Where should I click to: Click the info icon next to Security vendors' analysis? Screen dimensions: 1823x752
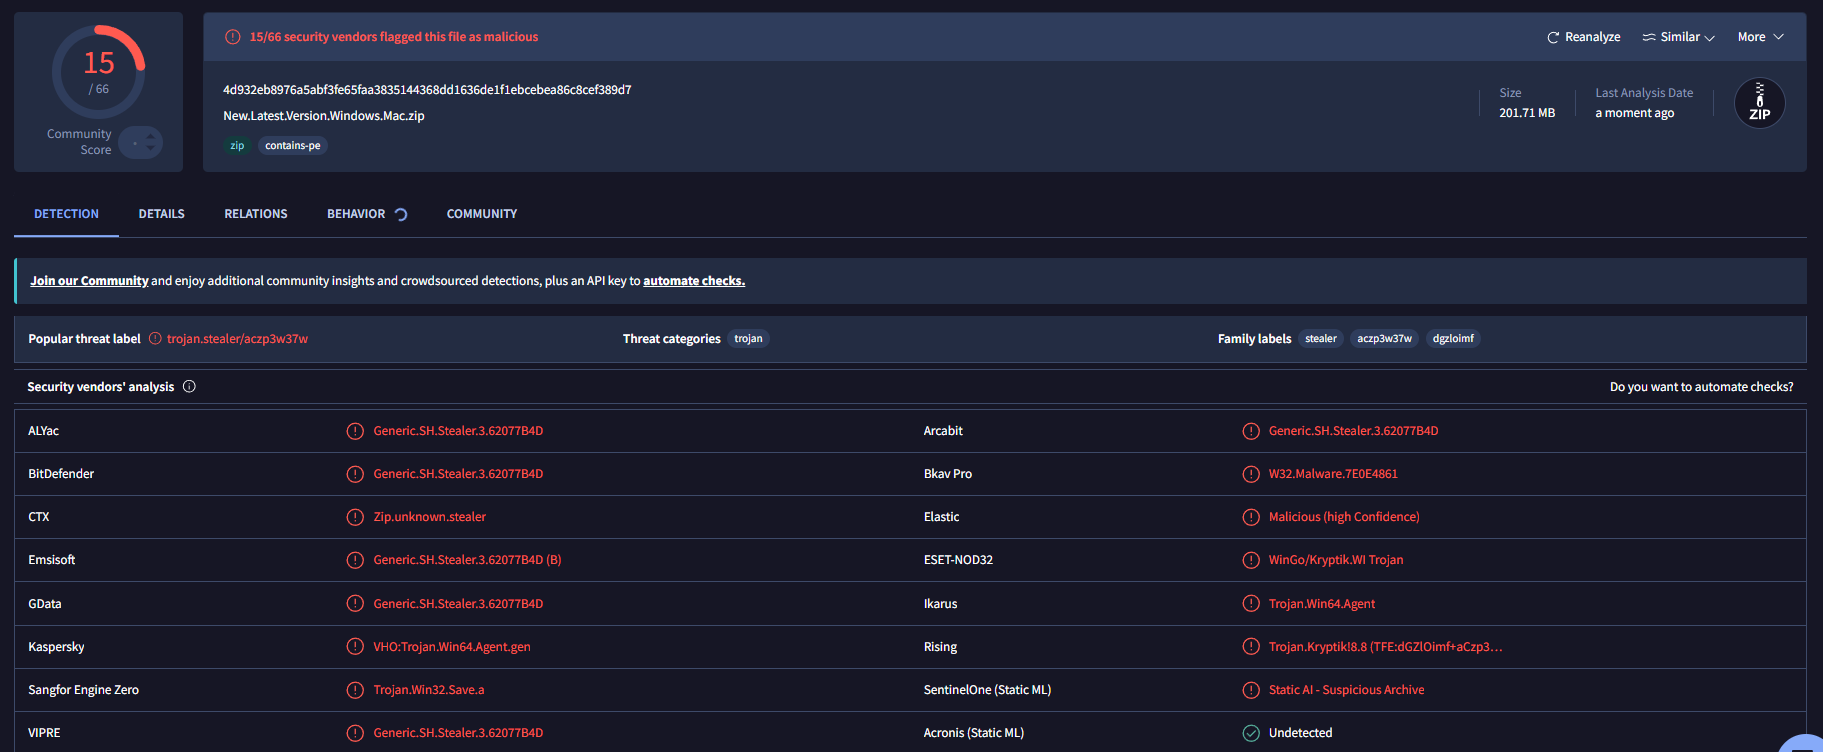189,387
